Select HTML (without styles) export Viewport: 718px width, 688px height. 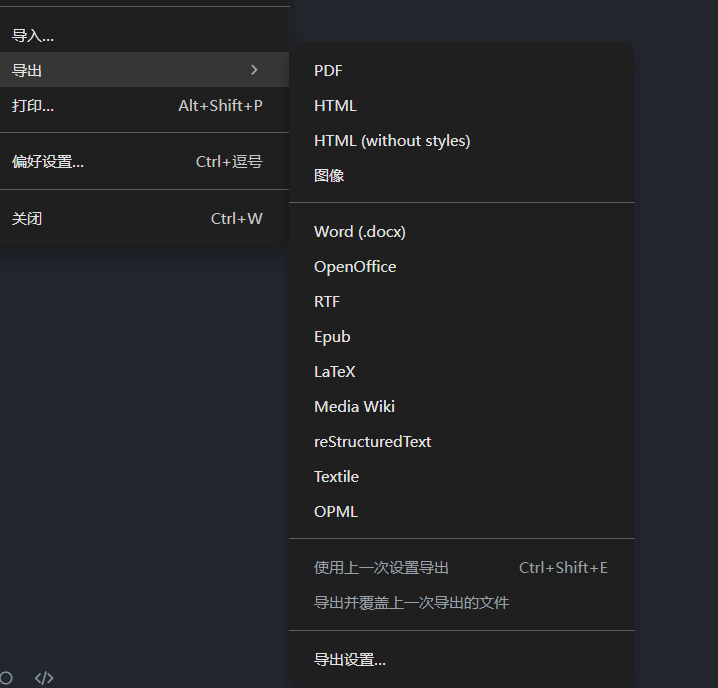click(392, 141)
